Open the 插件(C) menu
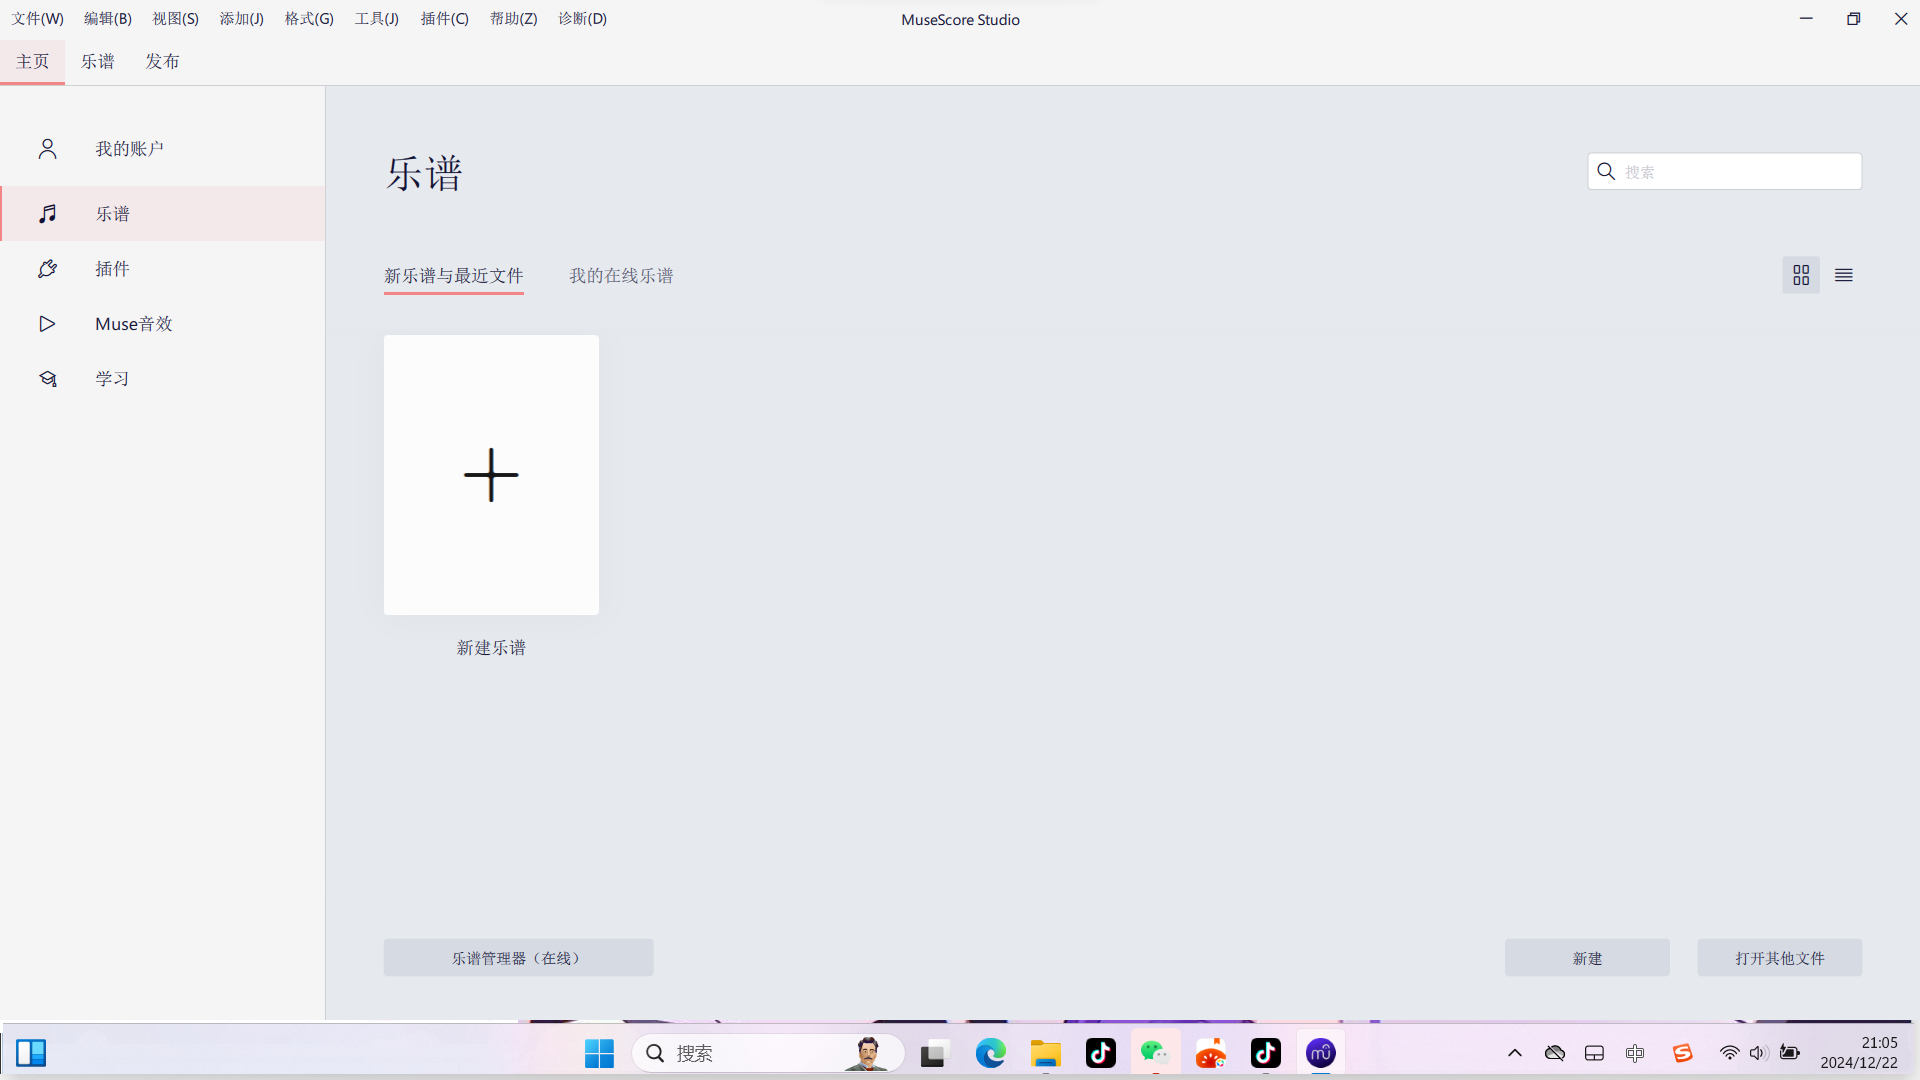 pos(445,19)
